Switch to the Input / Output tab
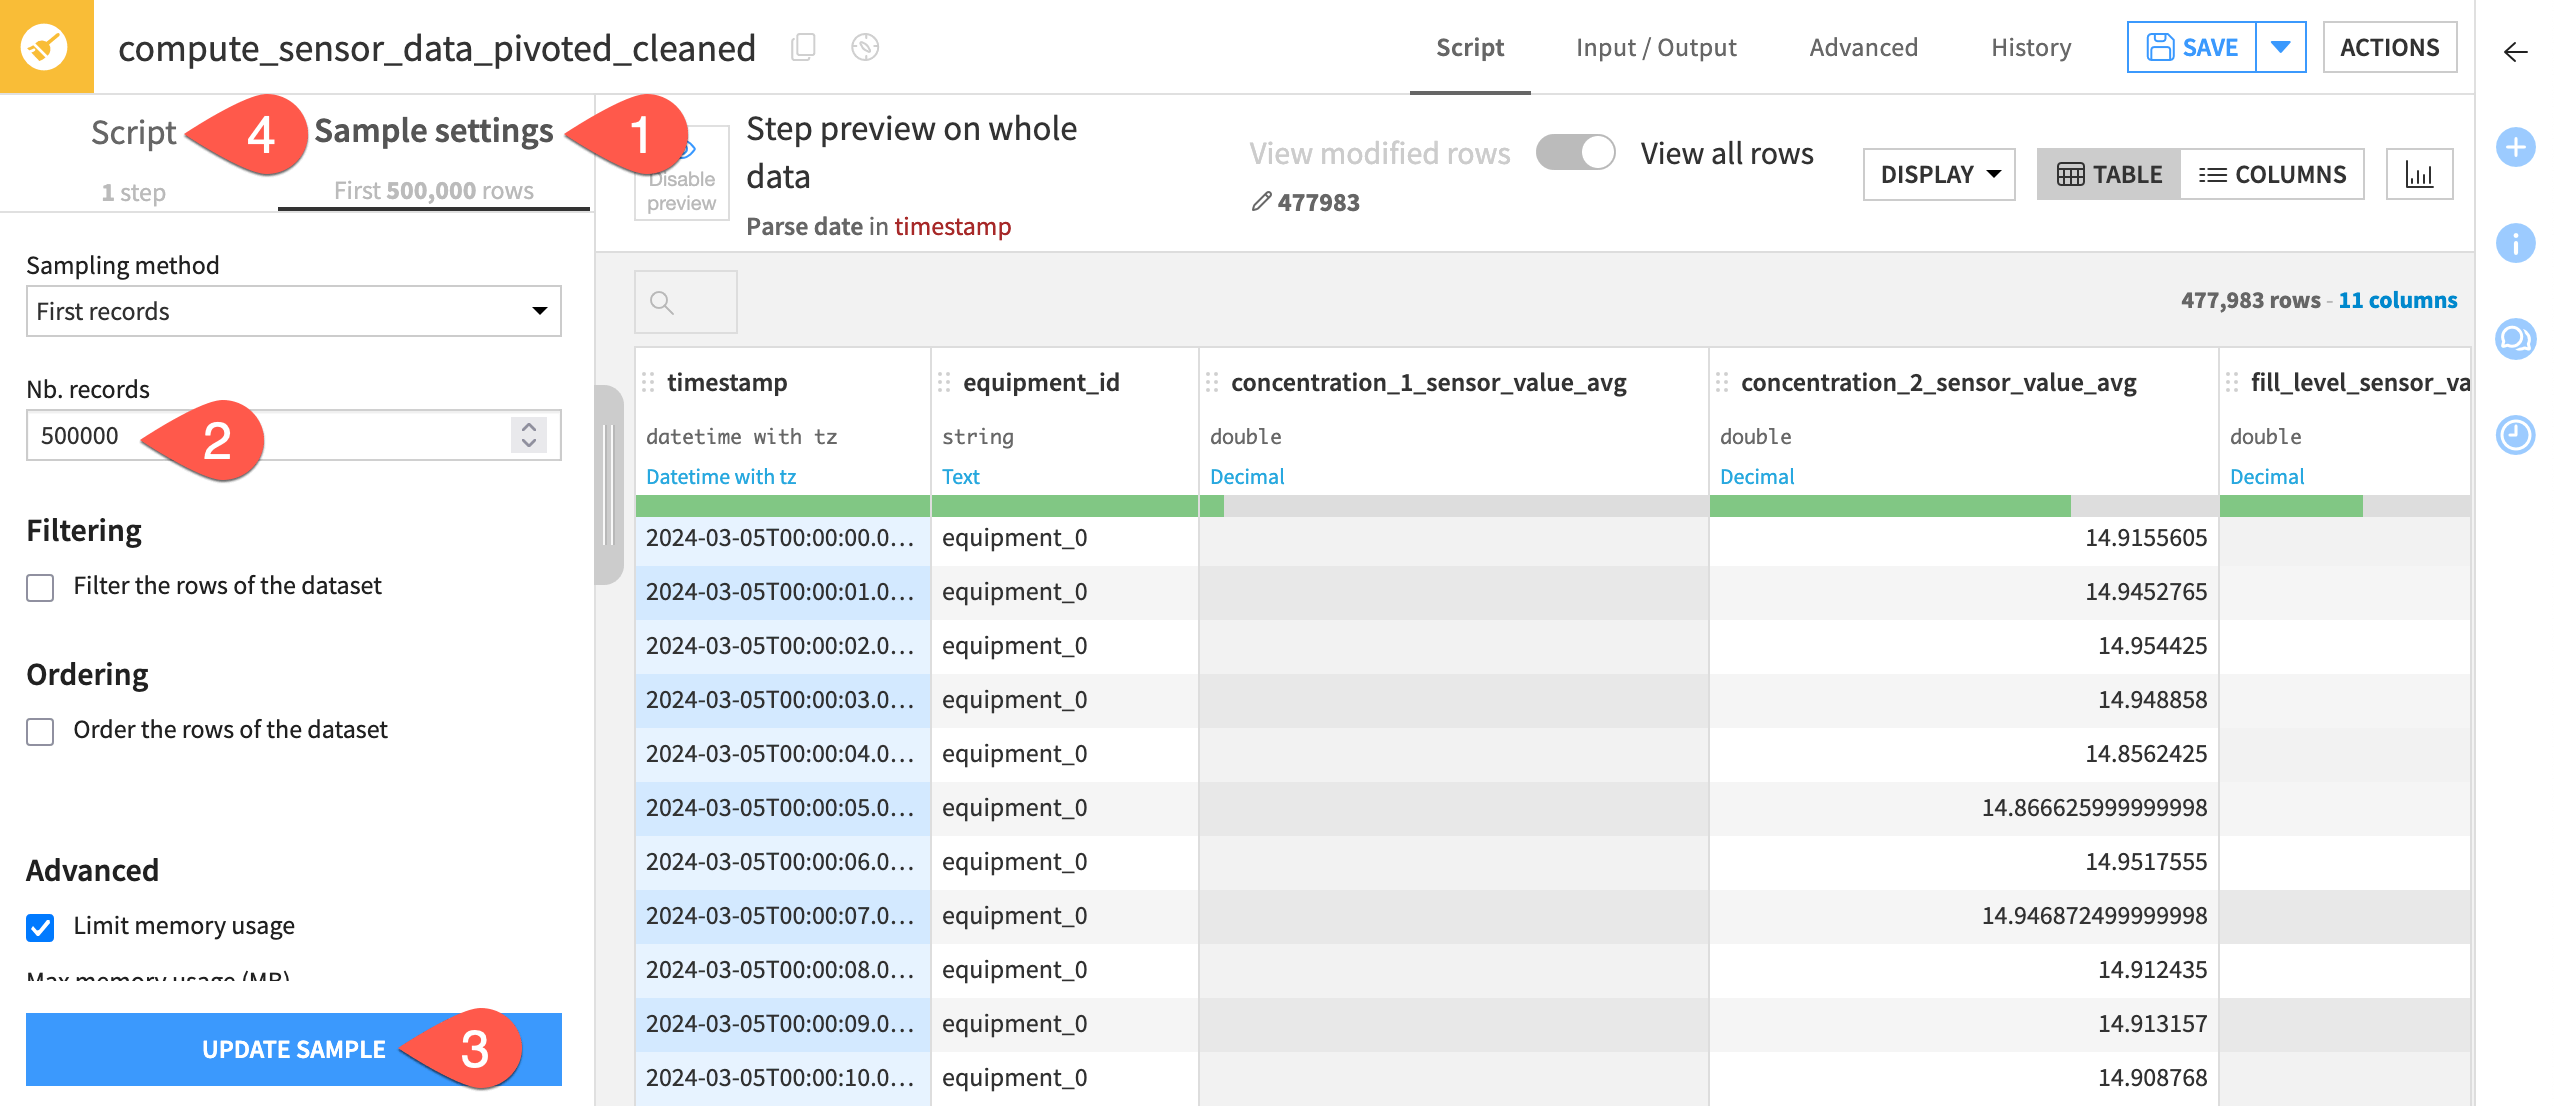2554x1106 pixels. (1656, 47)
